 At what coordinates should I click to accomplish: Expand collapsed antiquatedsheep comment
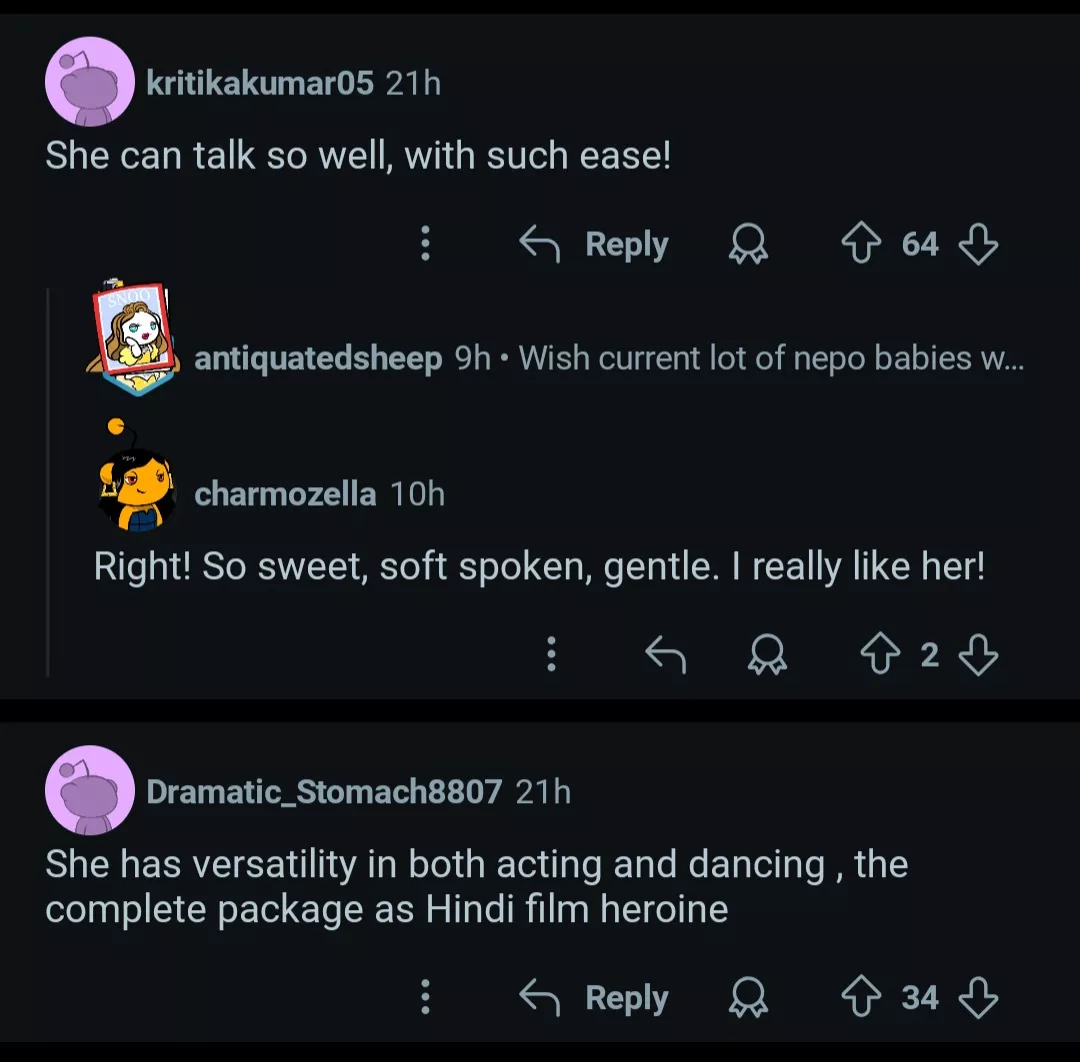click(770, 358)
